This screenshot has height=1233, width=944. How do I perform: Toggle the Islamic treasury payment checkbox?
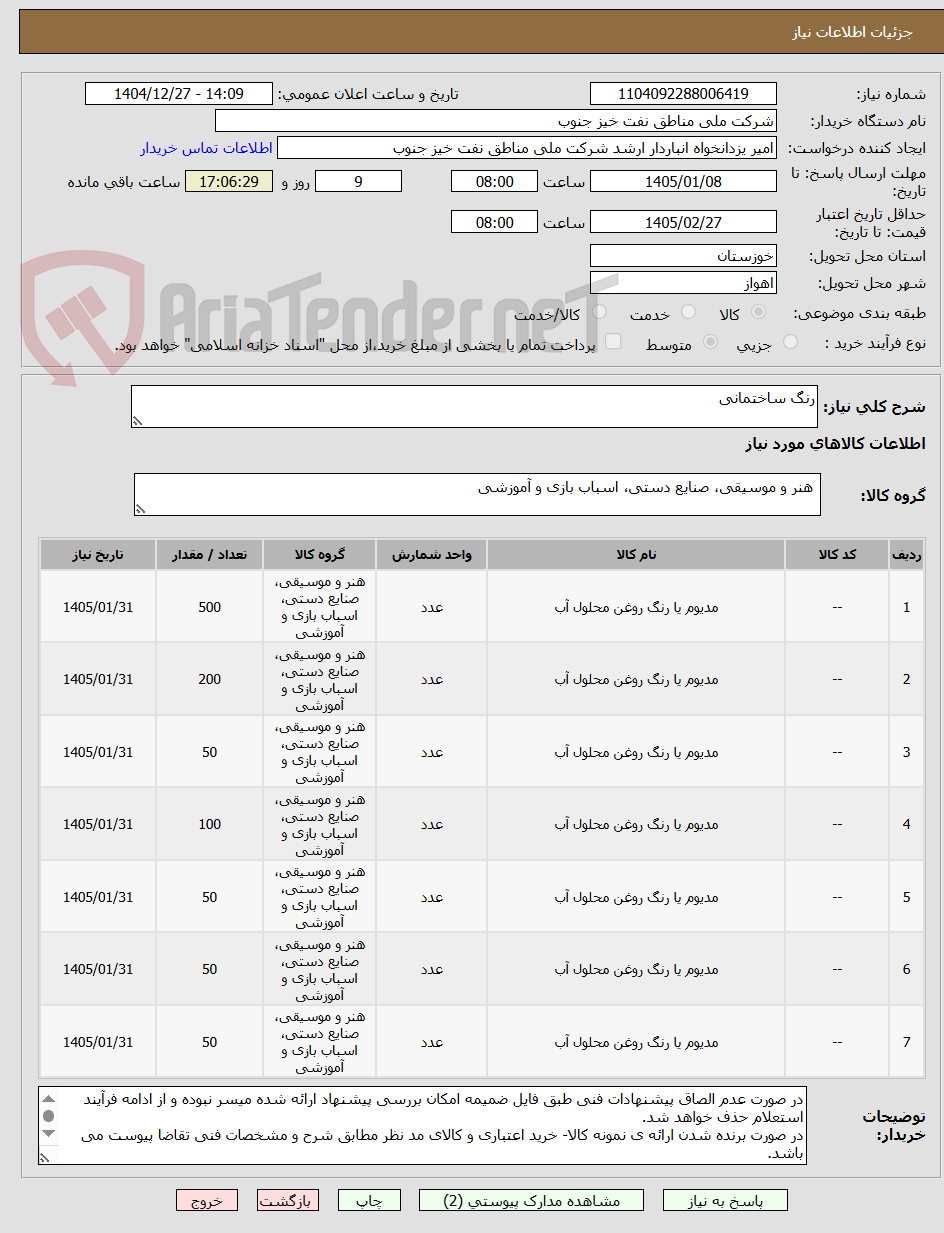click(x=613, y=342)
